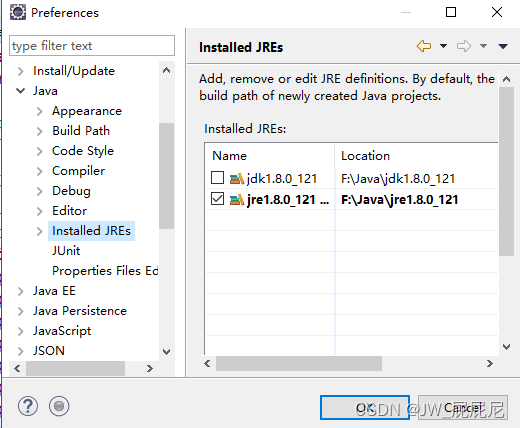
Task: Select the Java EE tree item
Action: (x=54, y=291)
